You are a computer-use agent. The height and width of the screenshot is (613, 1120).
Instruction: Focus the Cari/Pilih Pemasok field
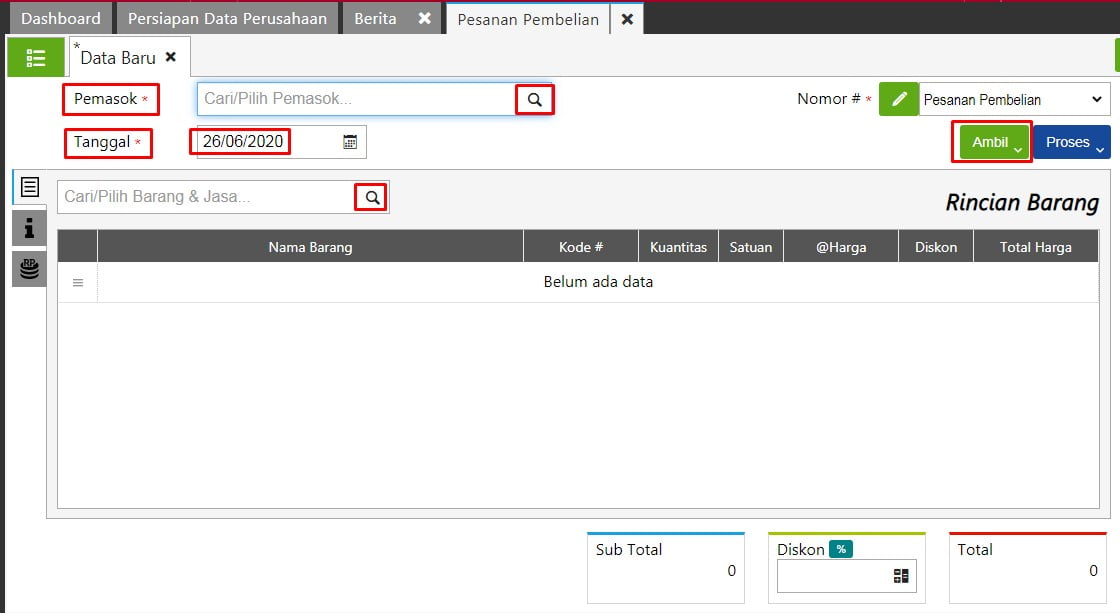[356, 99]
